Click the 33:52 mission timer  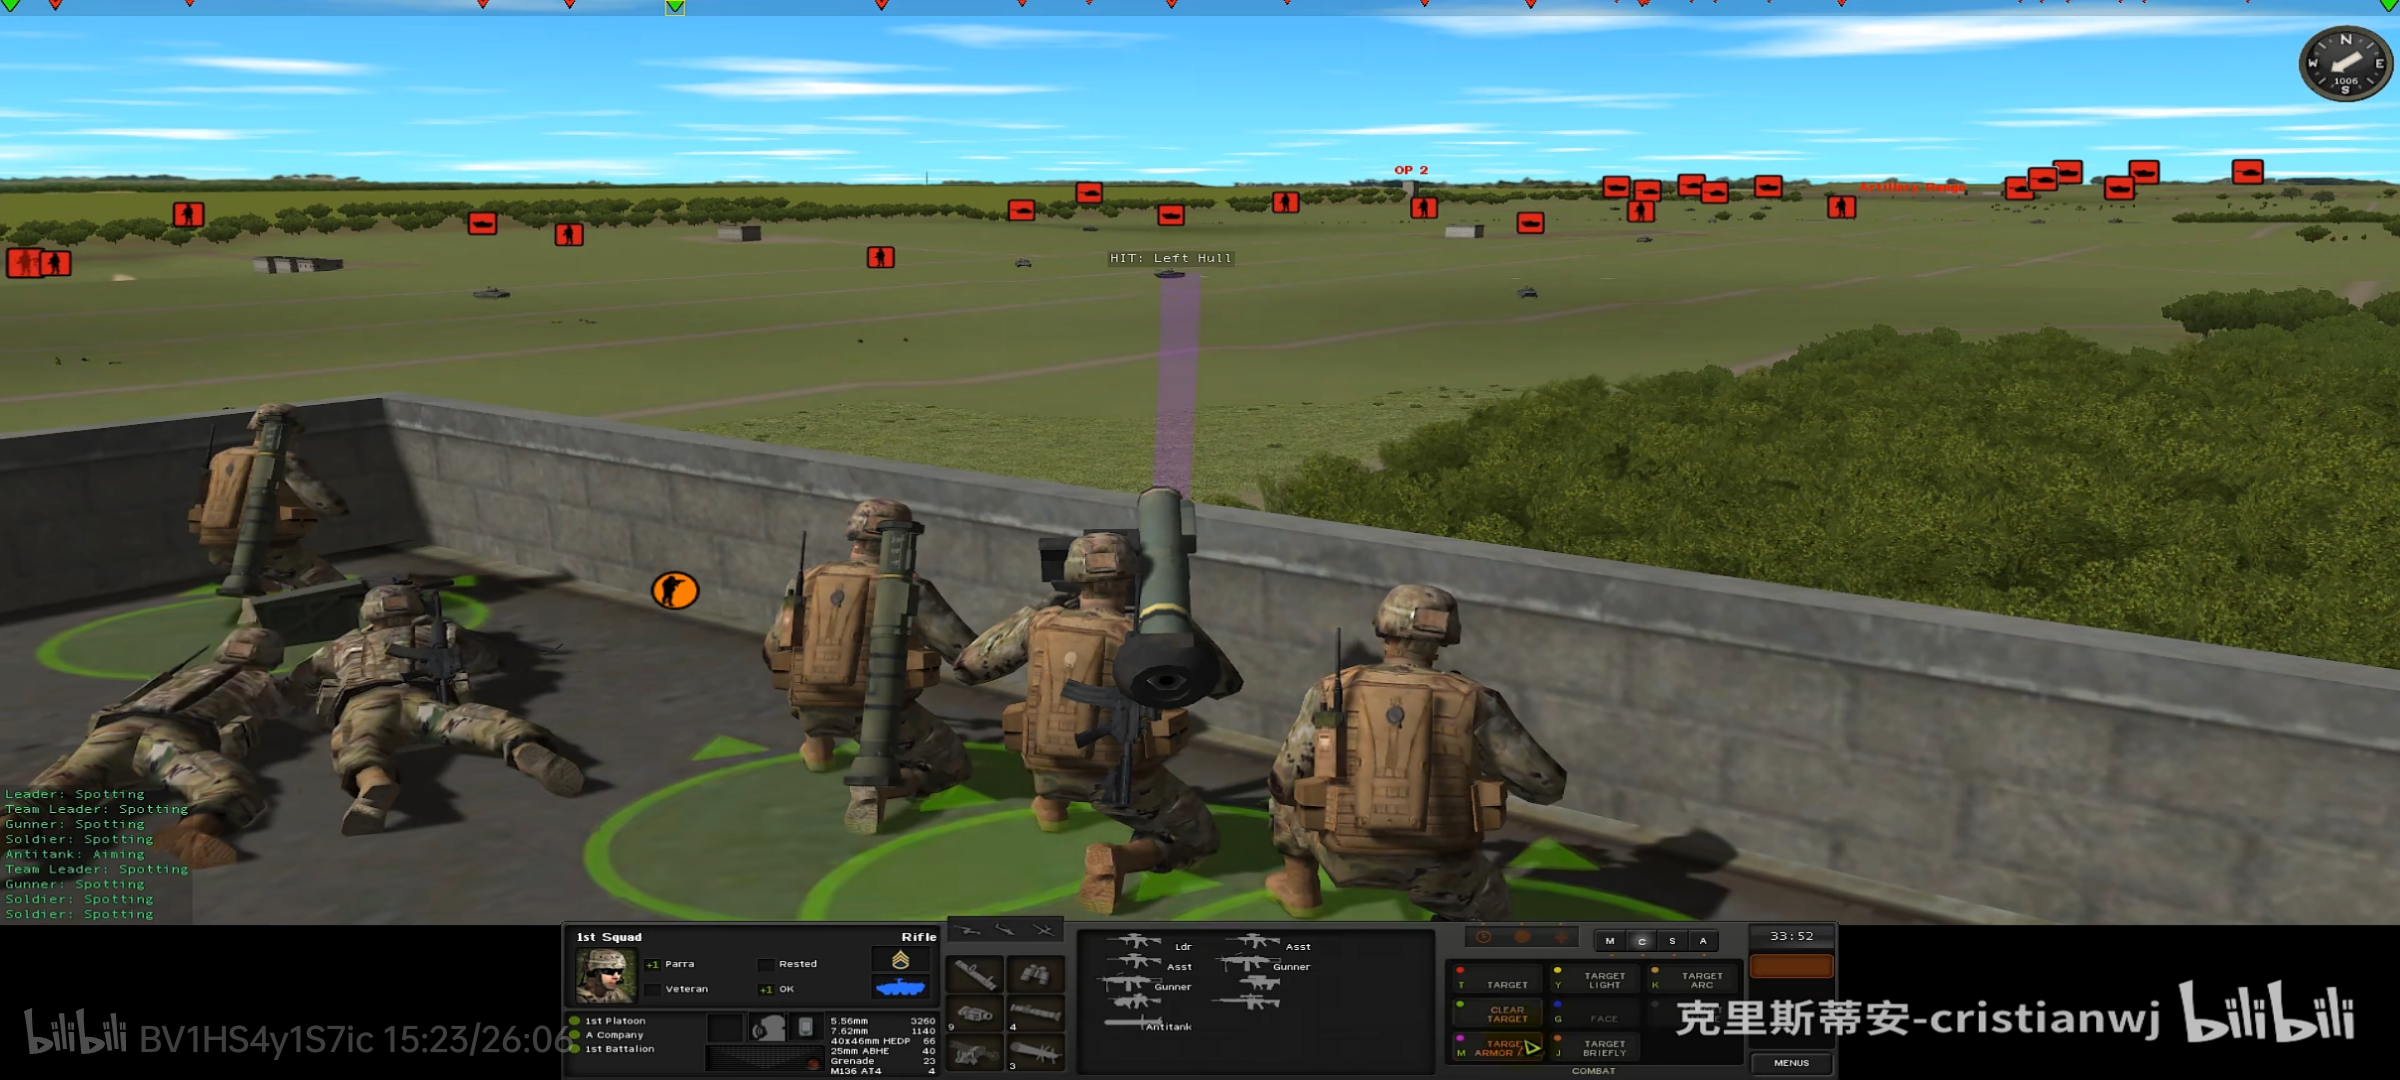[x=1791, y=936]
